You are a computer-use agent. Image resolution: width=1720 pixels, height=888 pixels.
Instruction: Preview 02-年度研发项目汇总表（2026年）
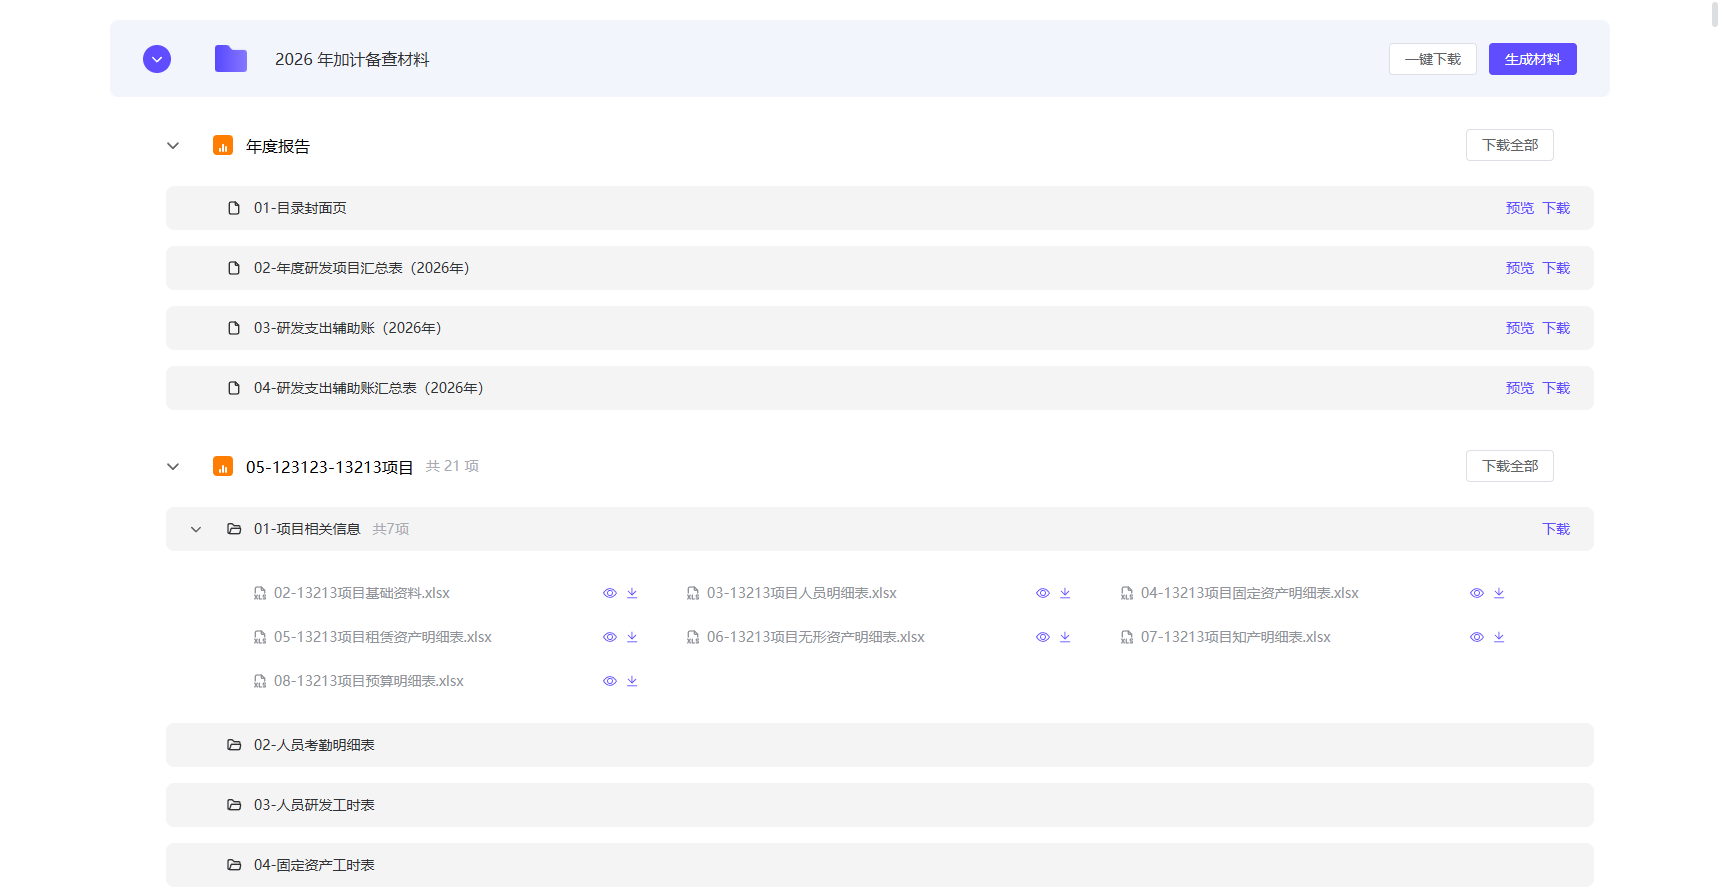click(1519, 268)
